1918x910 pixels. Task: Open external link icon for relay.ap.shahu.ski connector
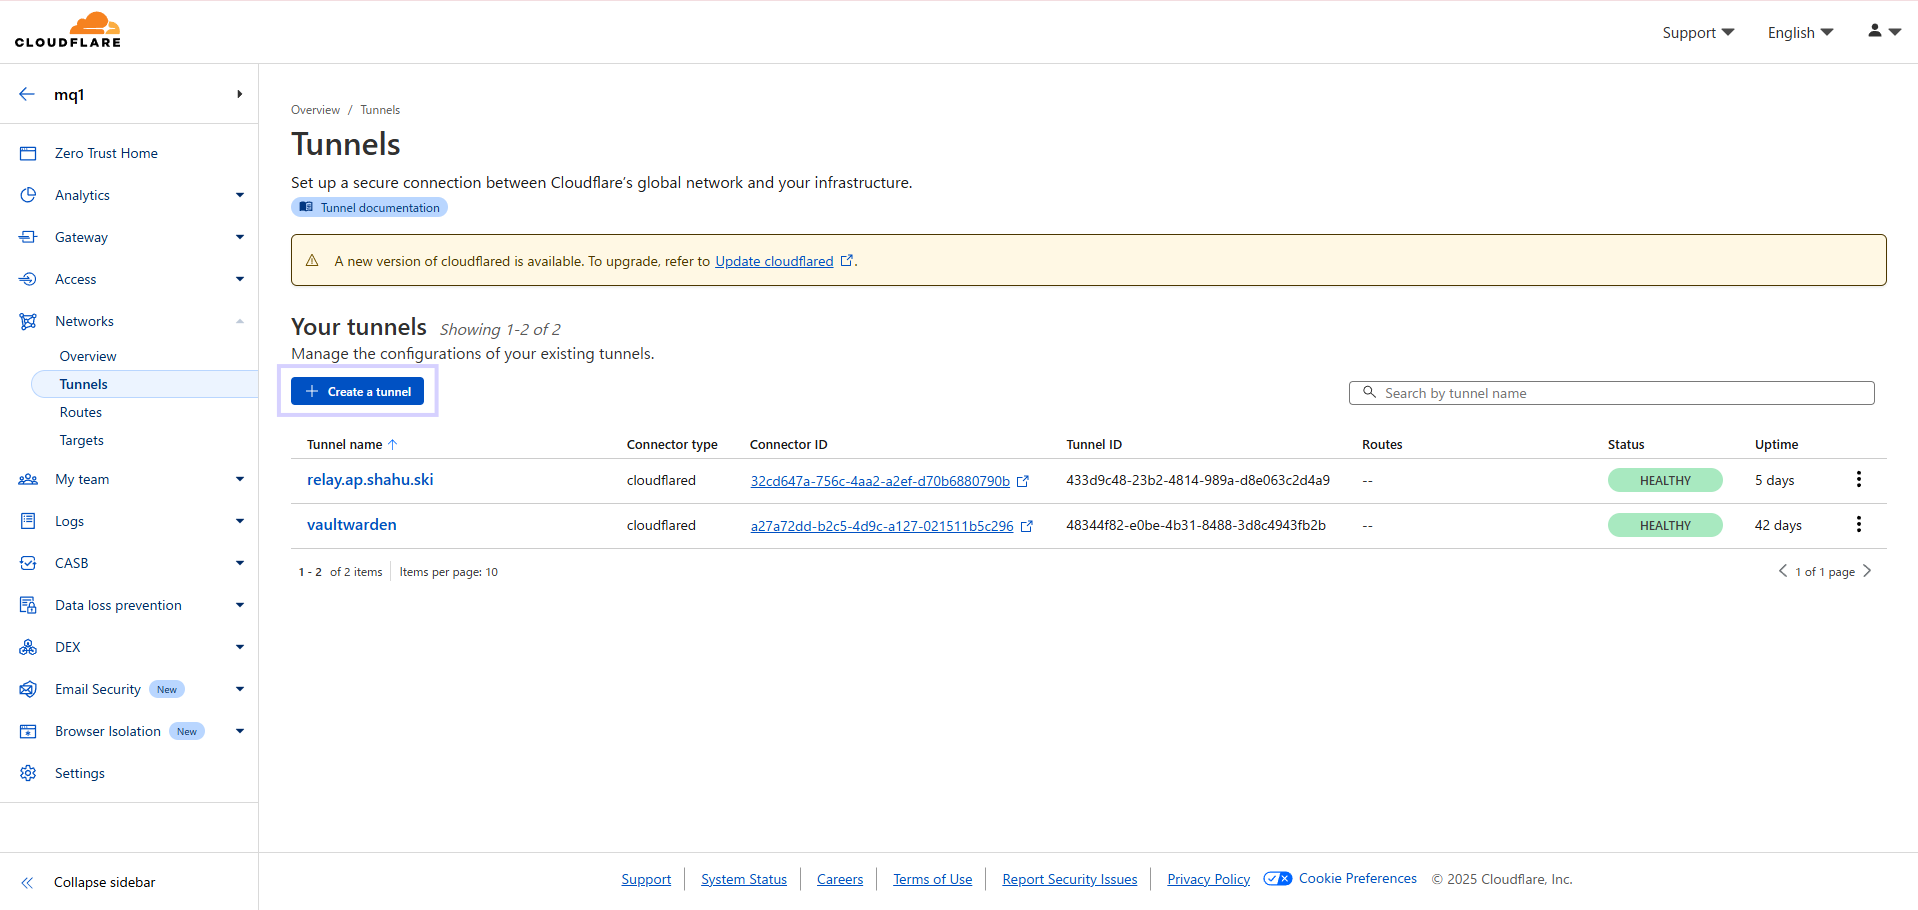click(1023, 481)
